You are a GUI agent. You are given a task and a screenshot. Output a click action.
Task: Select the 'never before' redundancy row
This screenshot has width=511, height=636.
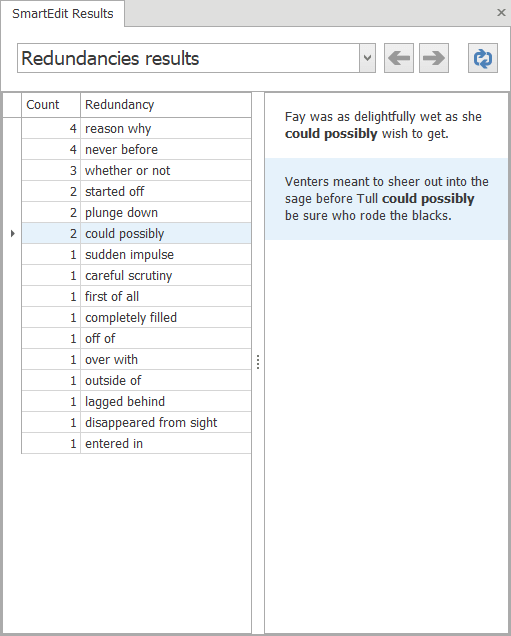[136, 150]
